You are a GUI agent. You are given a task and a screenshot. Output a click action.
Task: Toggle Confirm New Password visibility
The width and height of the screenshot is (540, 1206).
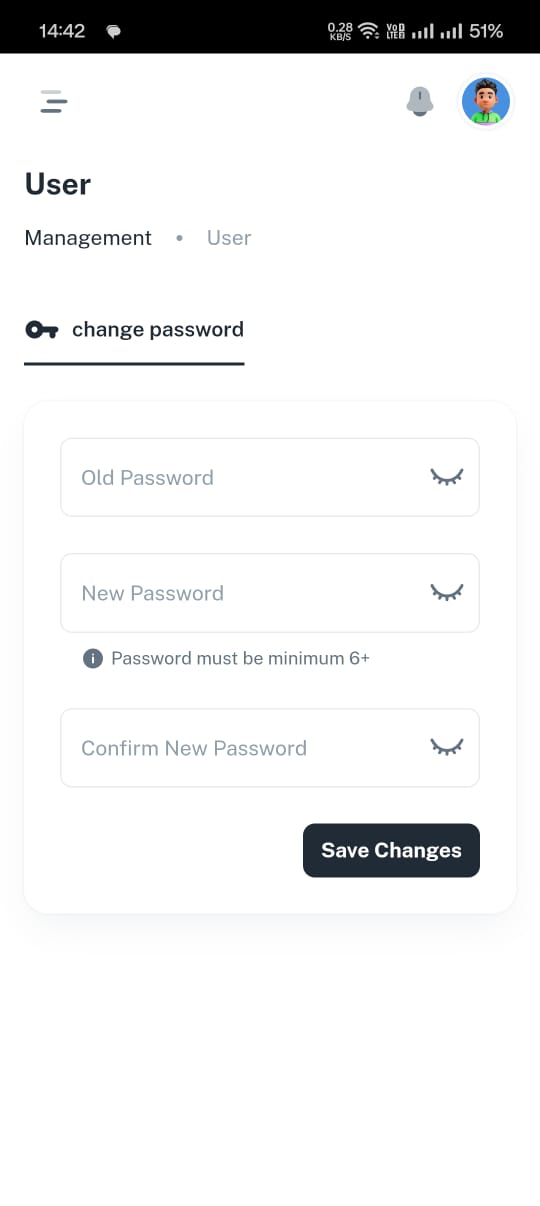coord(447,748)
